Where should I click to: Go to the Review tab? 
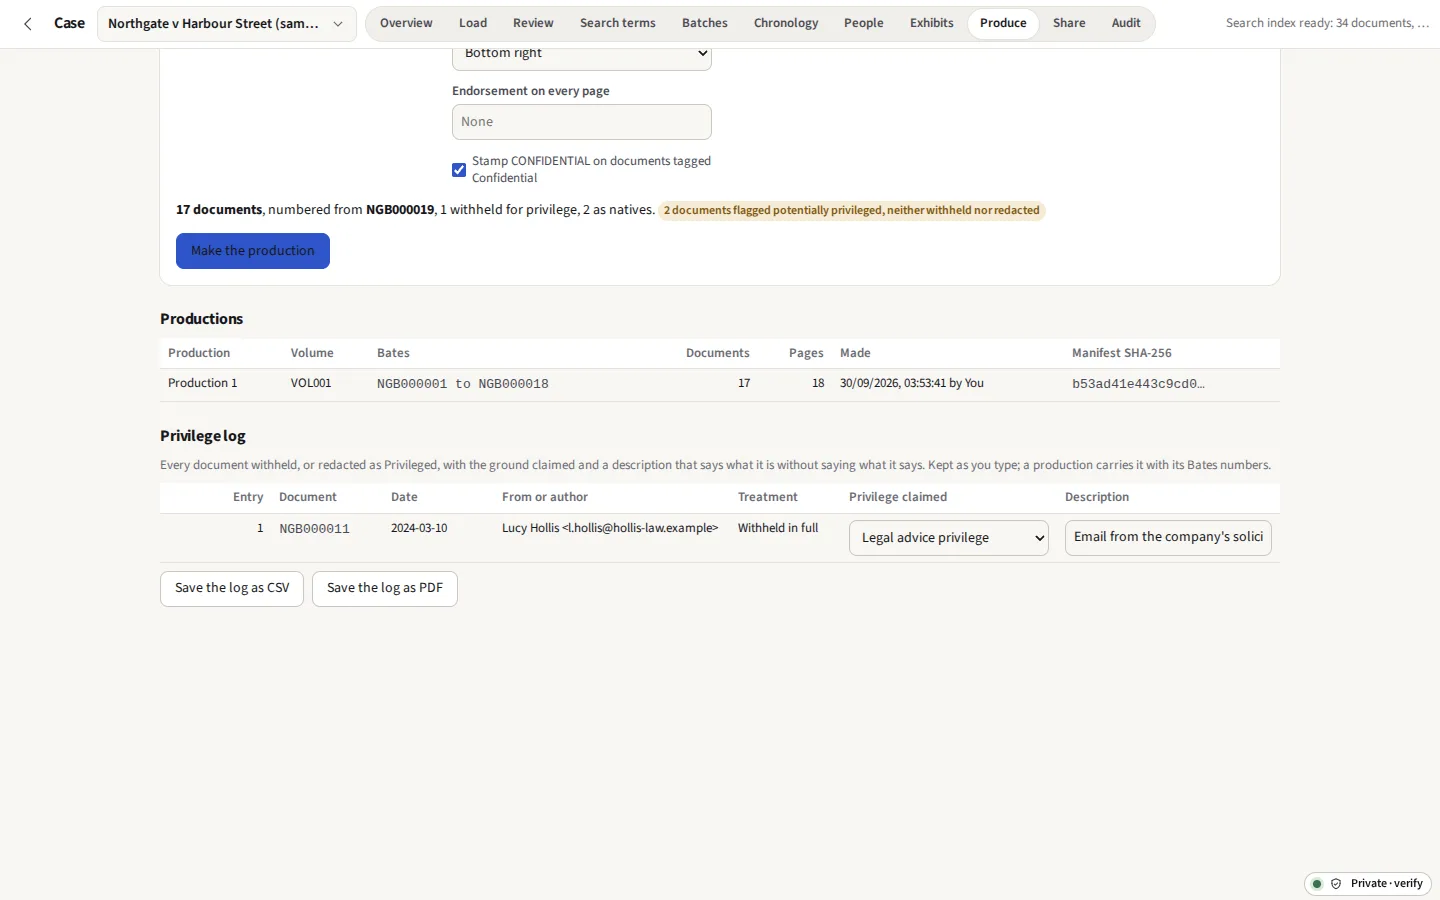click(x=533, y=23)
